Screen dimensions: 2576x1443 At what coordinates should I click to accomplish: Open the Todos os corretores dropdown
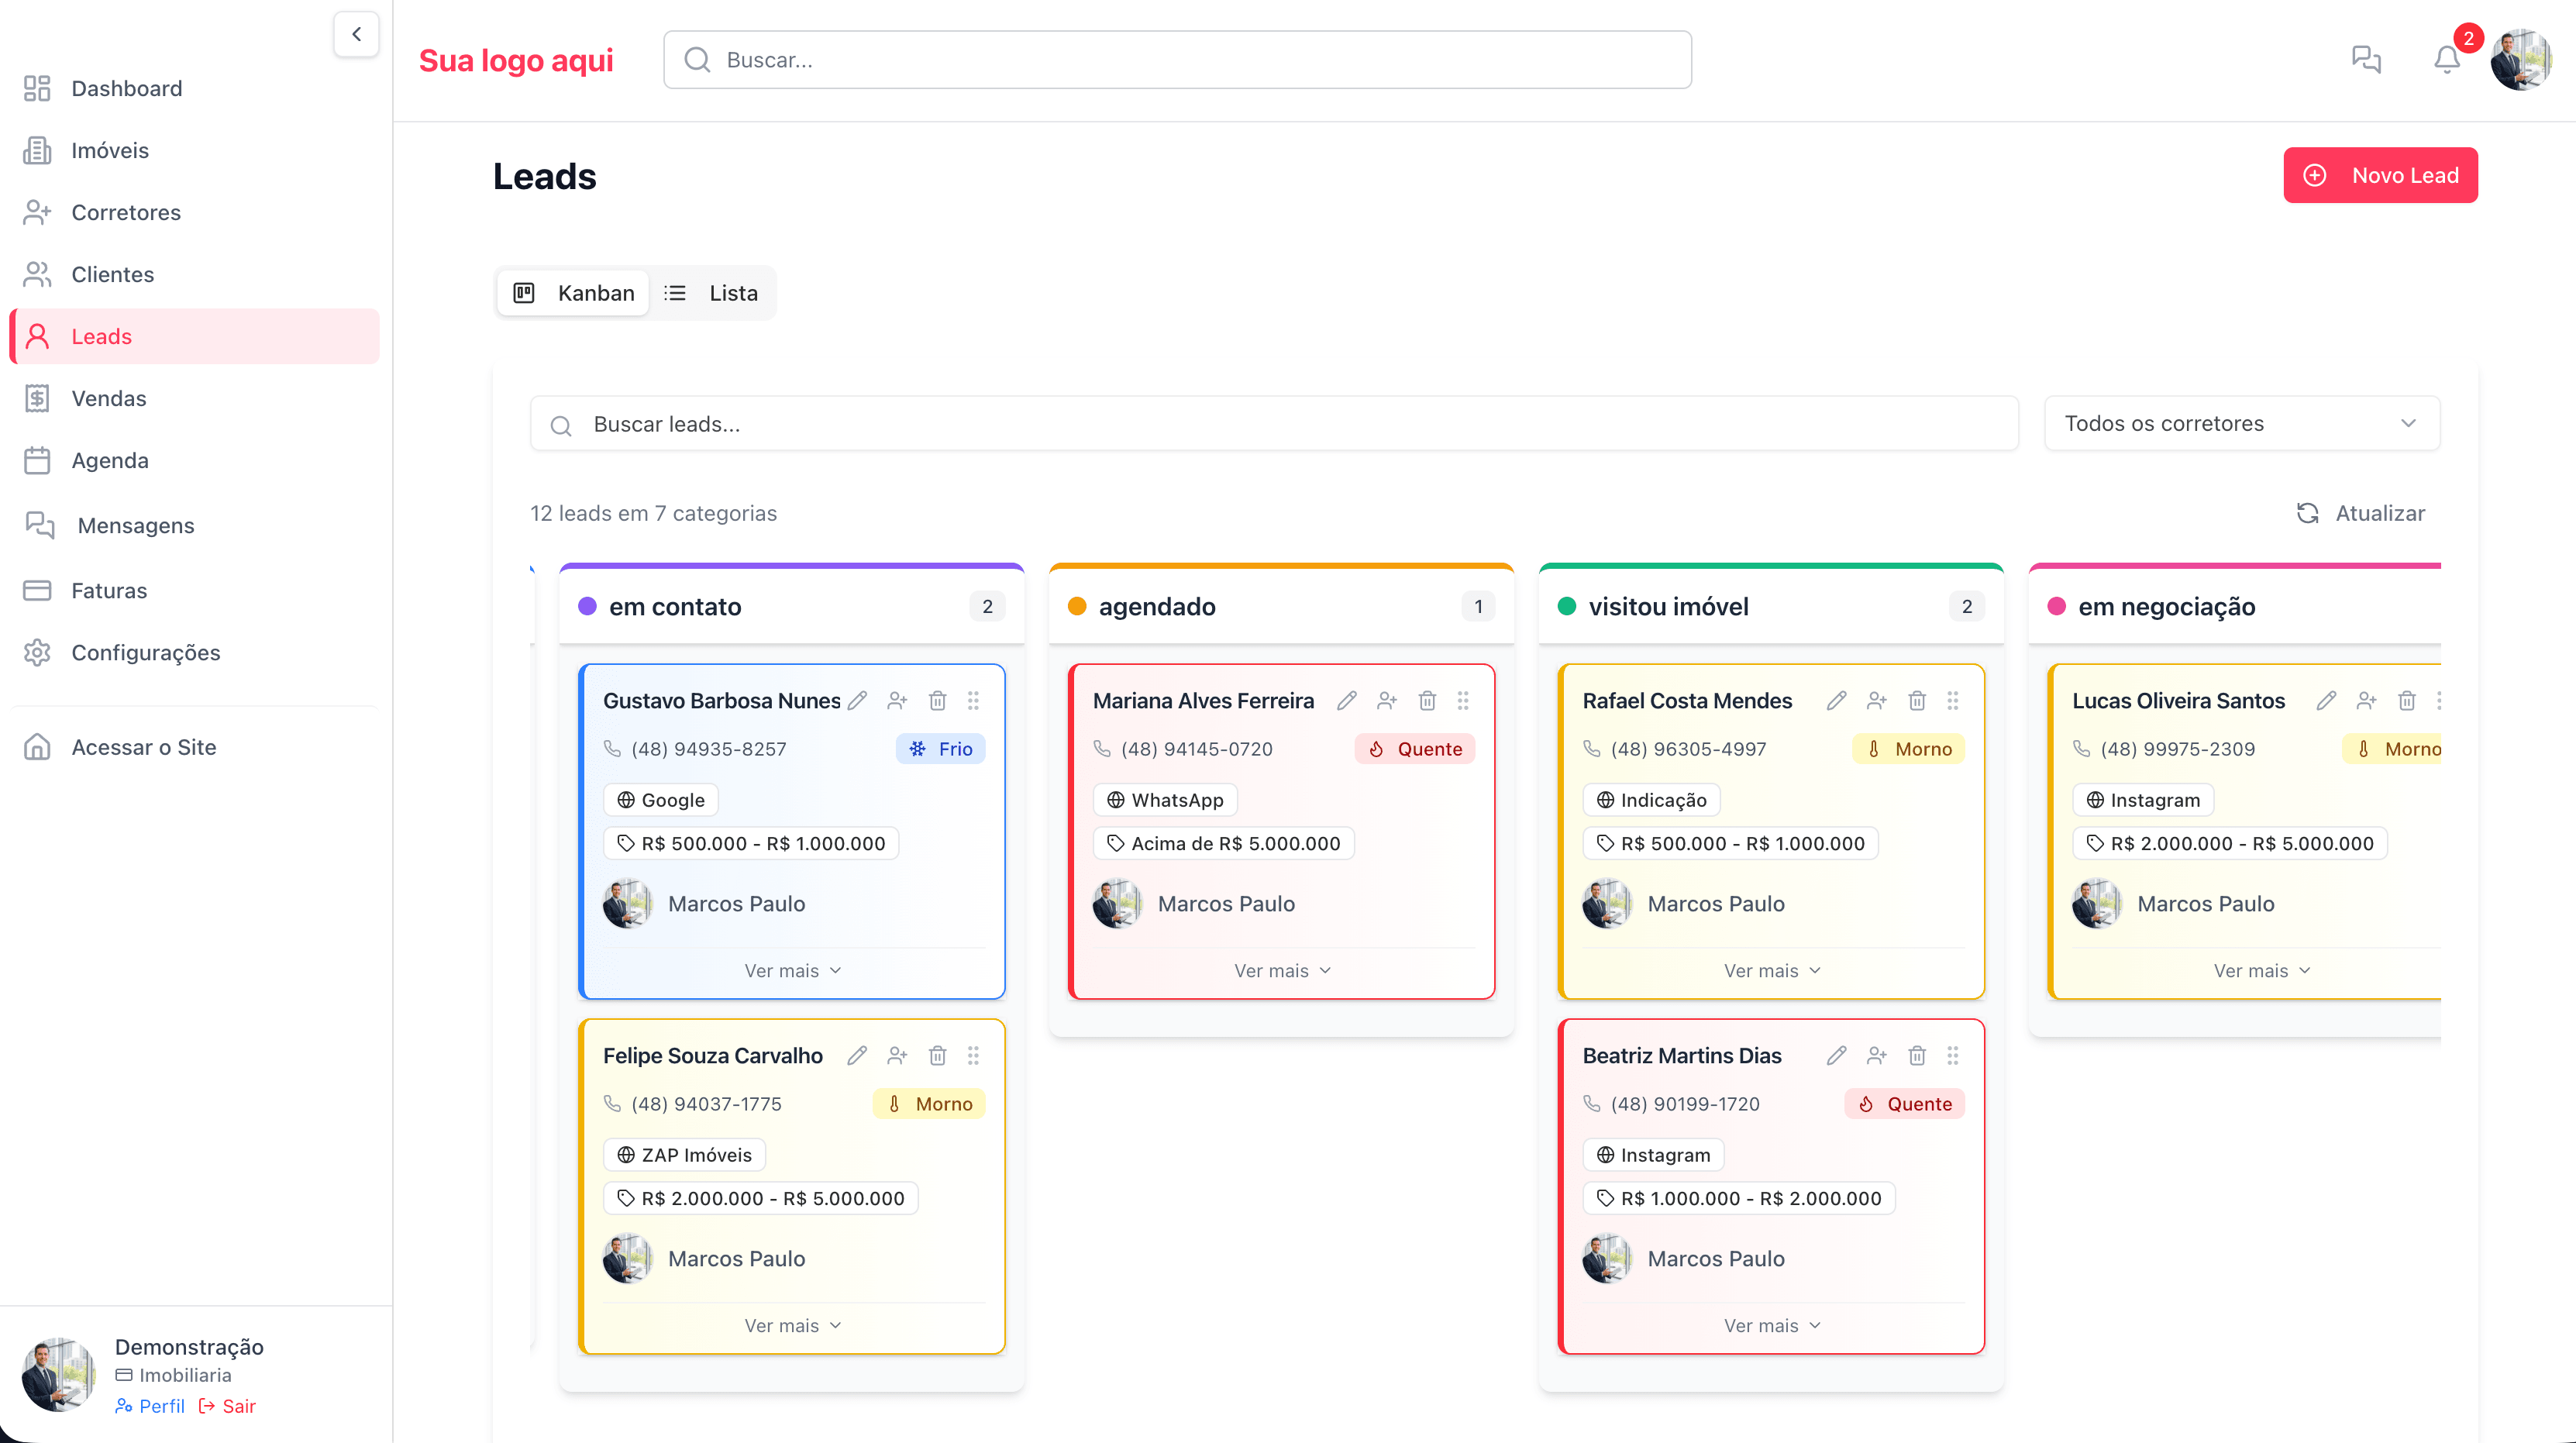coord(2241,423)
